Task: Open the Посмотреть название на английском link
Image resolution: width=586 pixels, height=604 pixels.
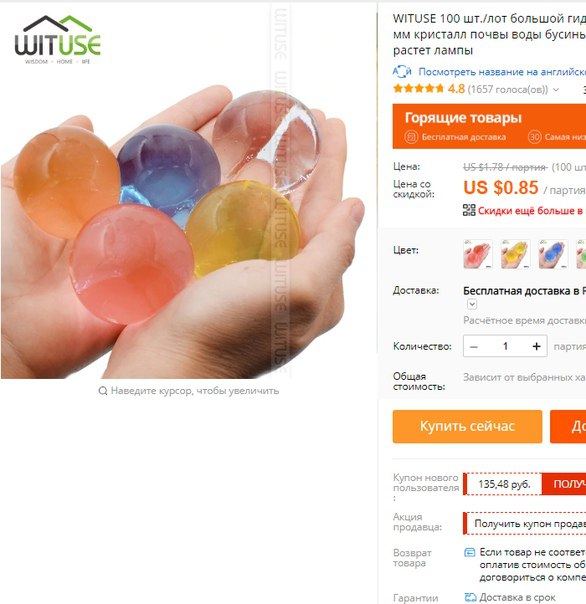Action: click(x=502, y=72)
